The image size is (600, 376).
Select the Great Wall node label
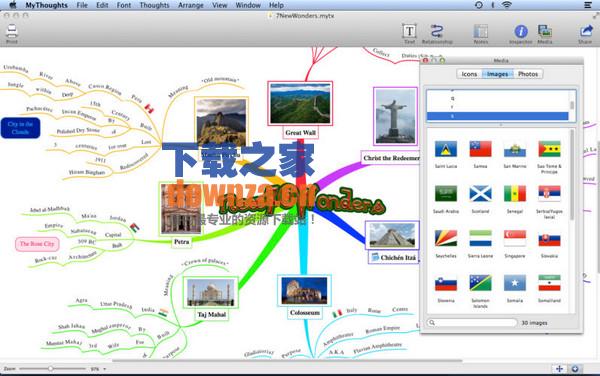300,133
